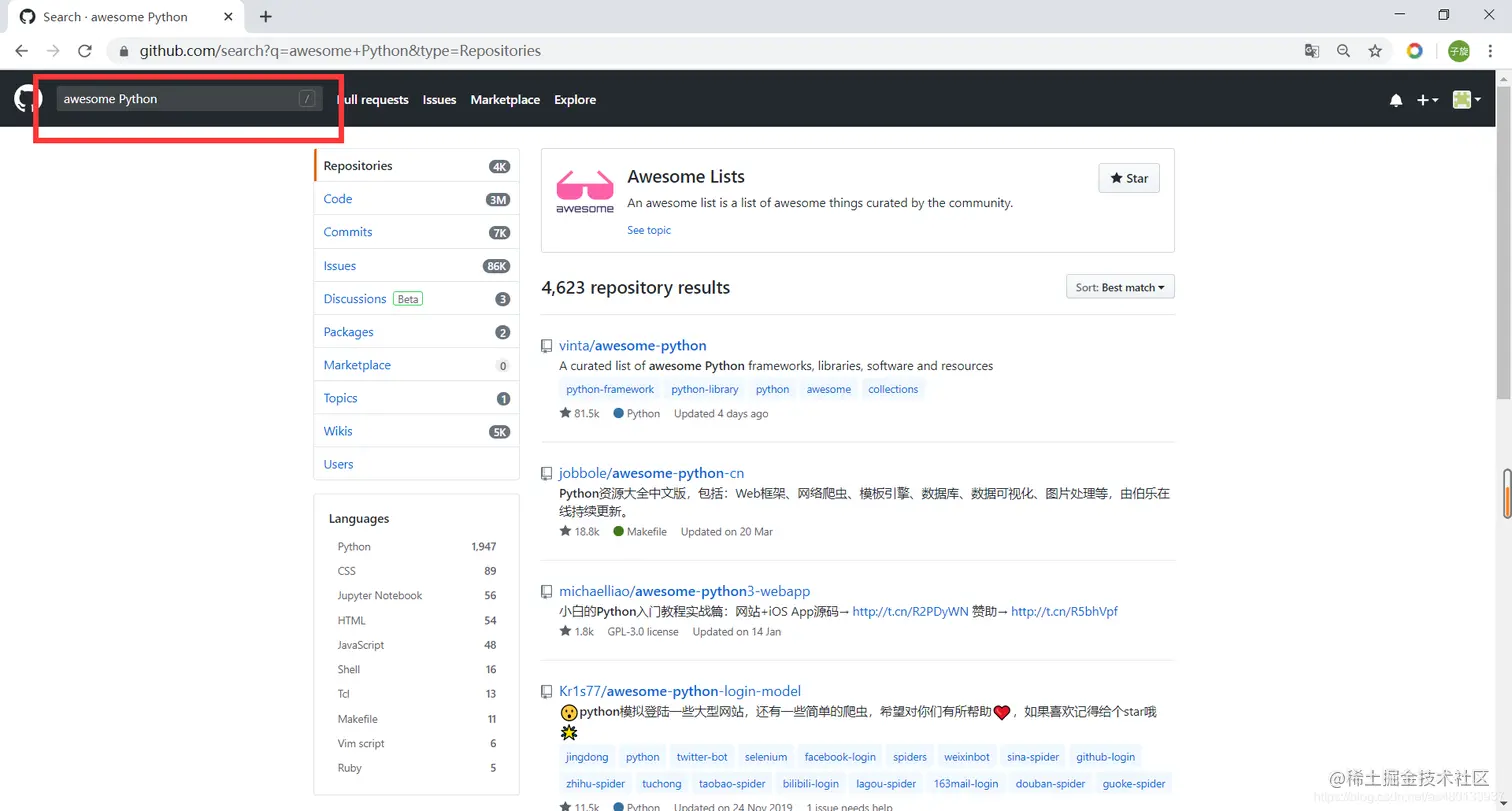Filter by Vim script language
The image size is (1512, 811).
416,744
